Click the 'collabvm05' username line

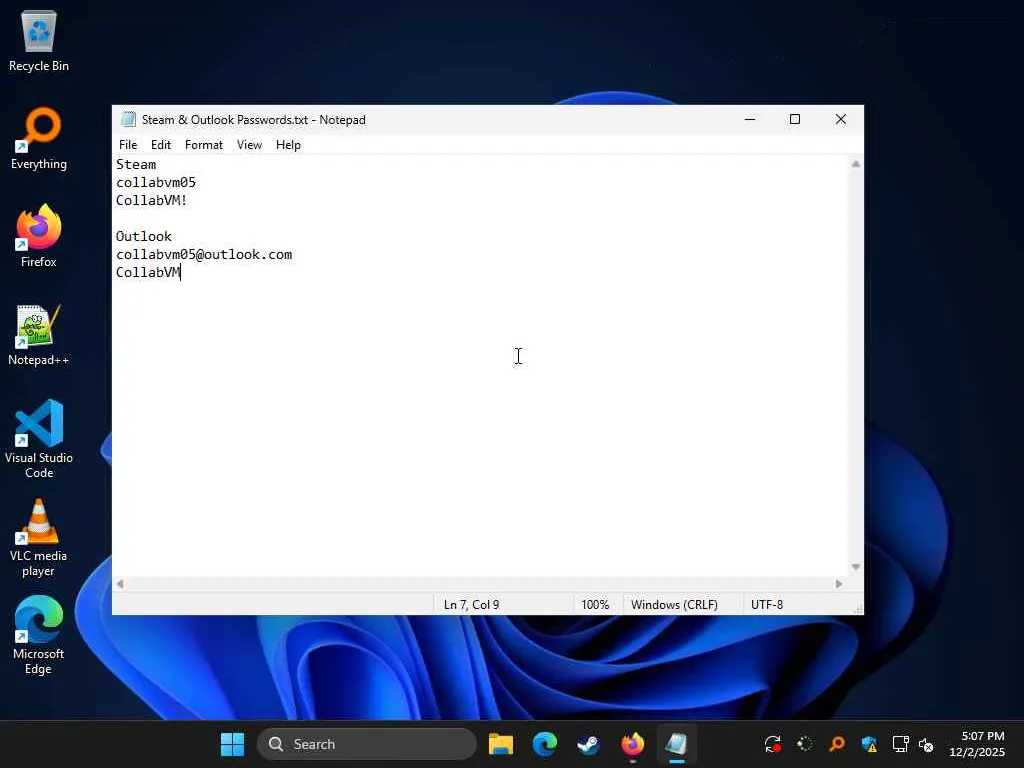tap(156, 182)
